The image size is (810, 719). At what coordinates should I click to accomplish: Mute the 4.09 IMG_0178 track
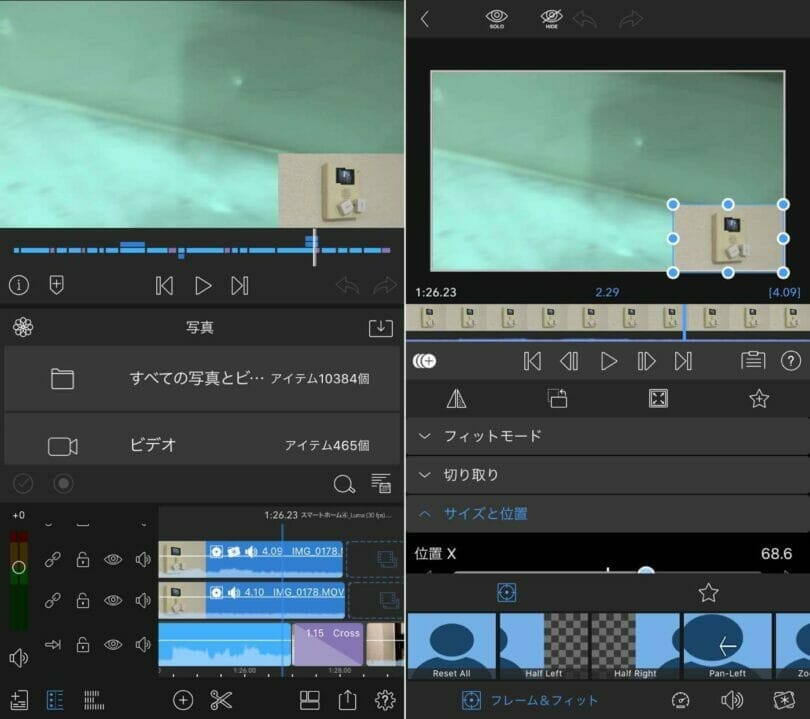pyautogui.click(x=143, y=559)
